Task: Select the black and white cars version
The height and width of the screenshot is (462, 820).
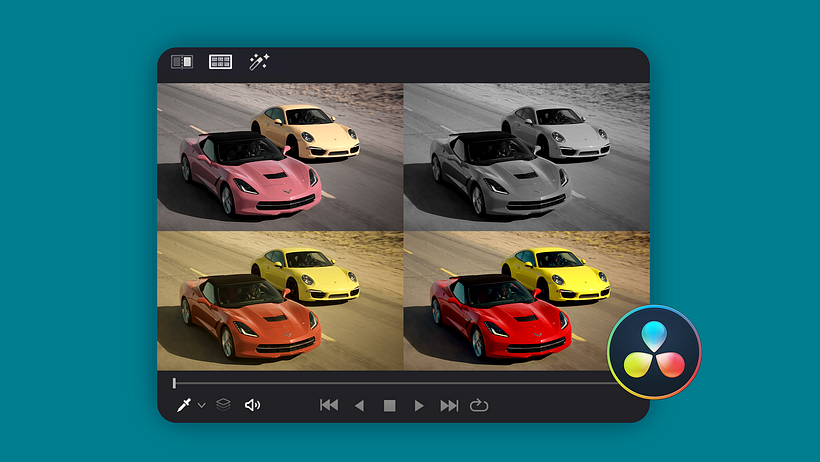Action: pos(526,155)
